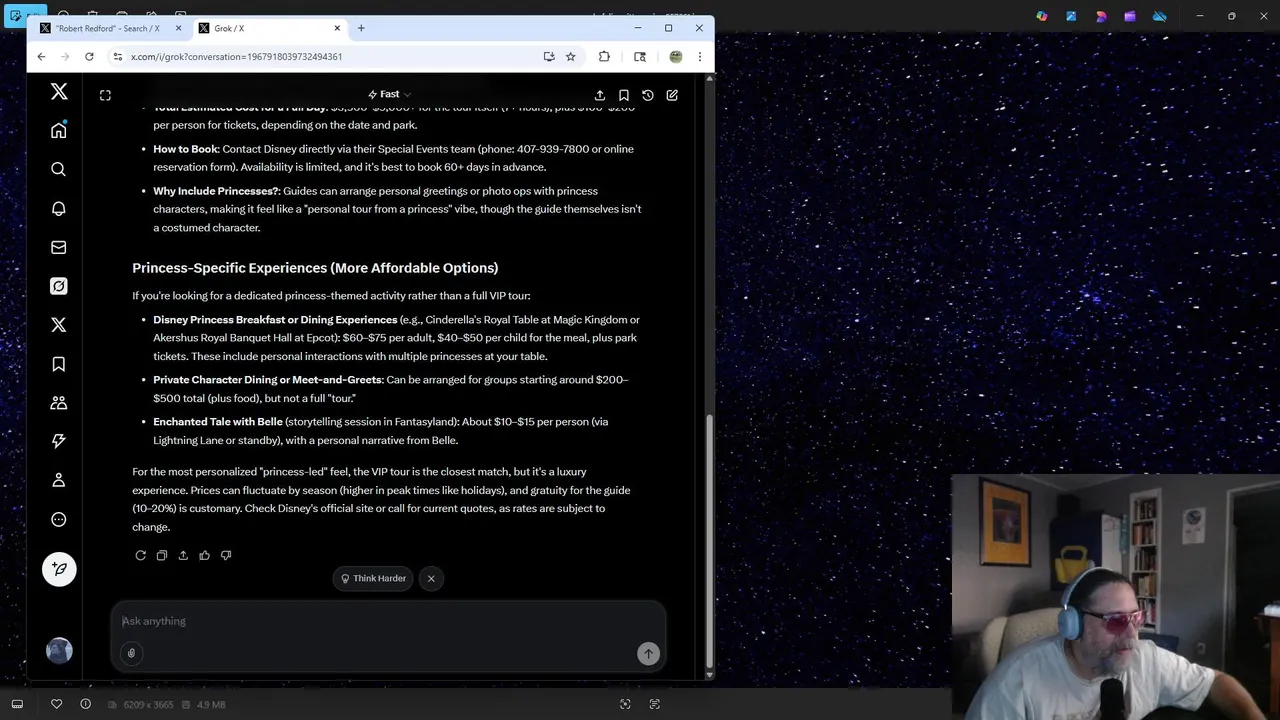The height and width of the screenshot is (720, 1280).
Task: Open Grok chat history clock icon
Action: pyautogui.click(x=648, y=95)
